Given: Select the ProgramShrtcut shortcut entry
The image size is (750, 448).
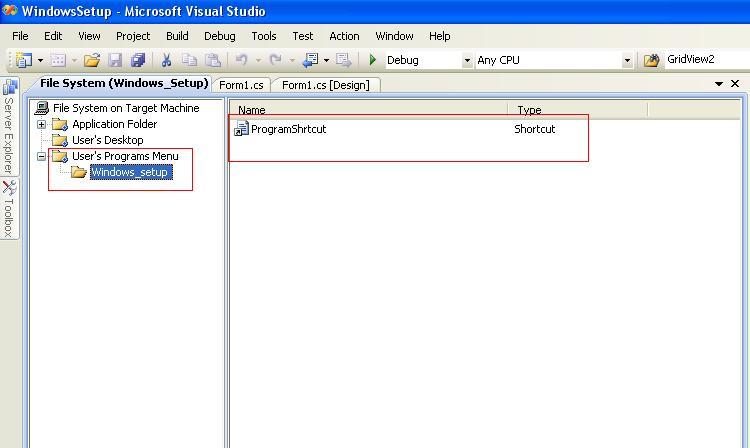Looking at the screenshot, I should (288, 129).
